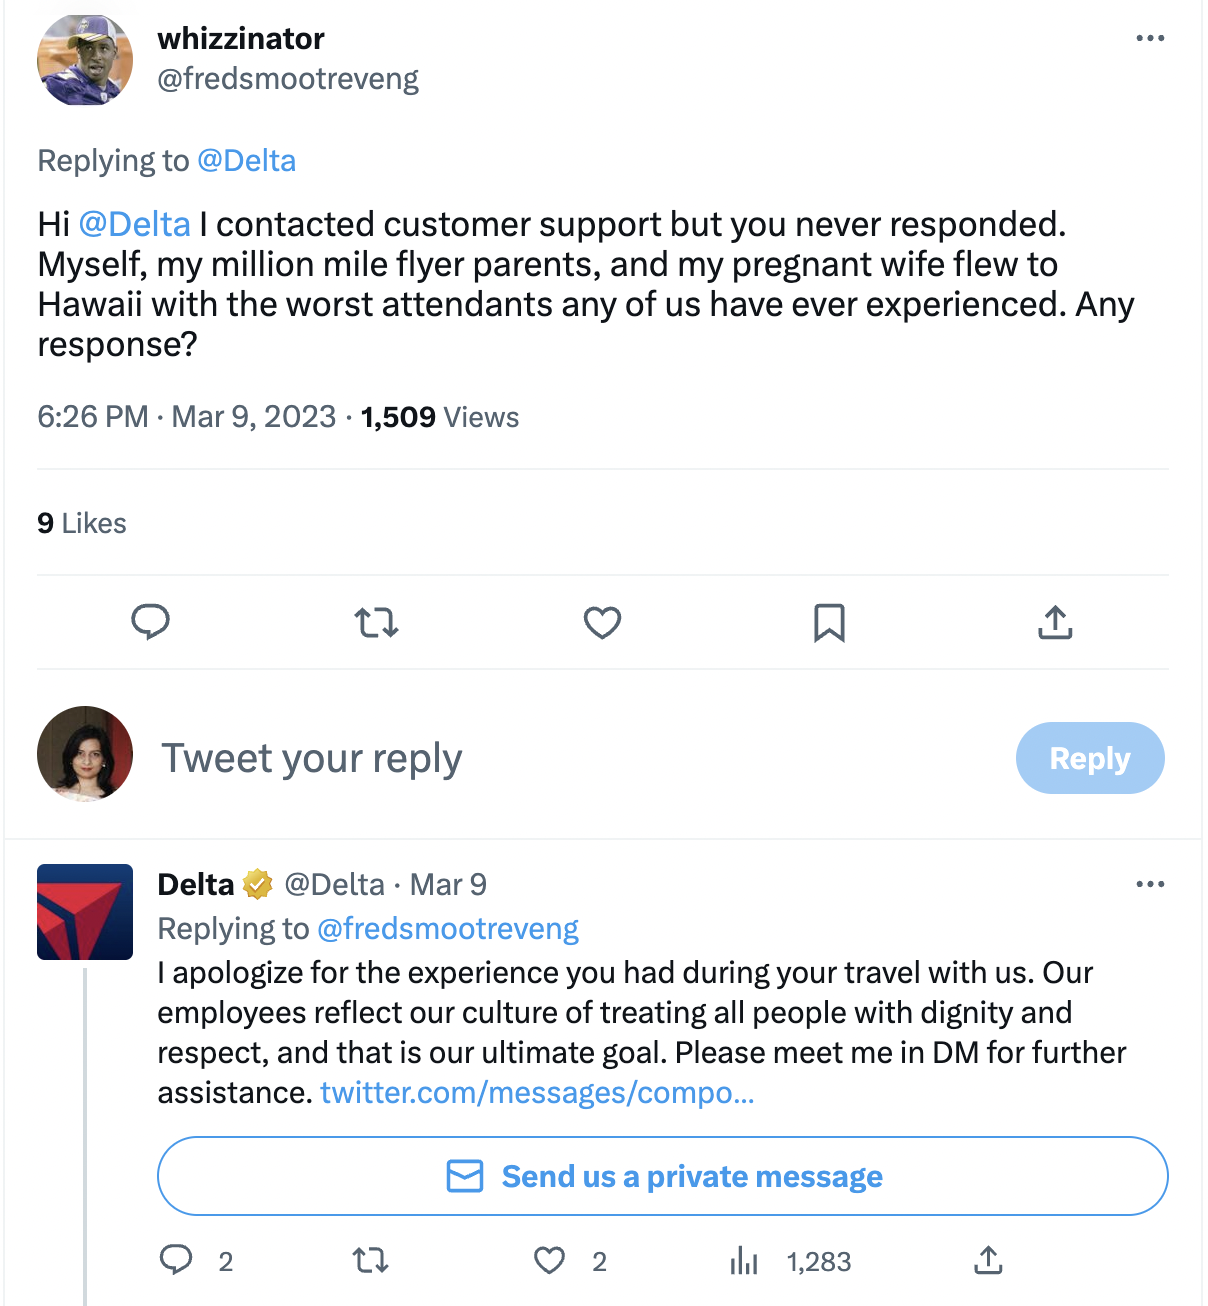This screenshot has width=1208, height=1306.
Task: Open more options on Delta's reply
Action: [x=1150, y=884]
